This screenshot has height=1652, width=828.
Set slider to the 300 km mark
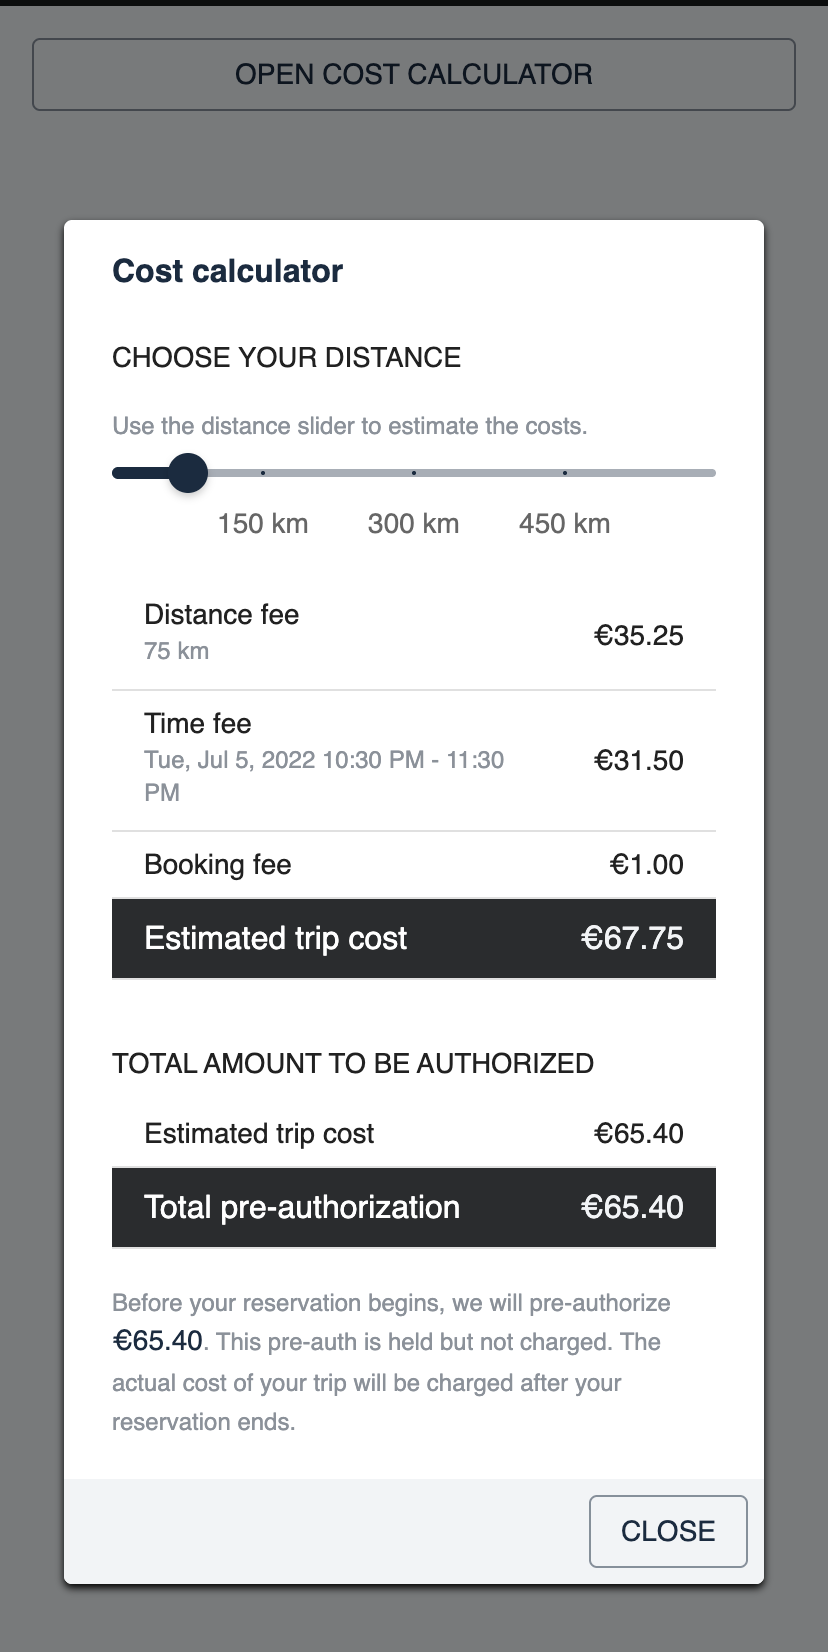[414, 473]
